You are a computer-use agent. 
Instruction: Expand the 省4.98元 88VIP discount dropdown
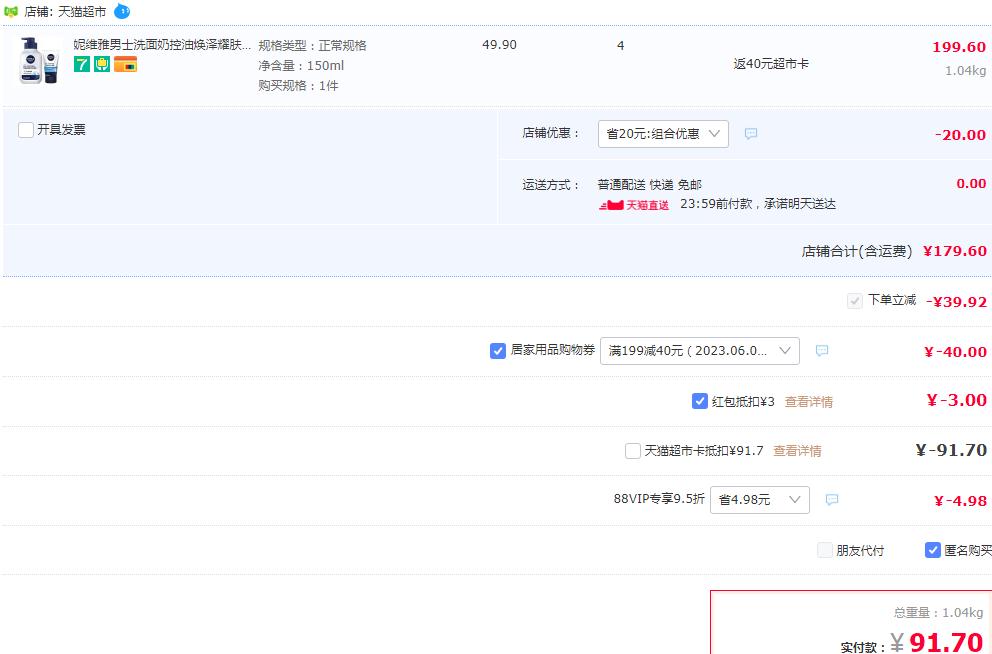(760, 500)
